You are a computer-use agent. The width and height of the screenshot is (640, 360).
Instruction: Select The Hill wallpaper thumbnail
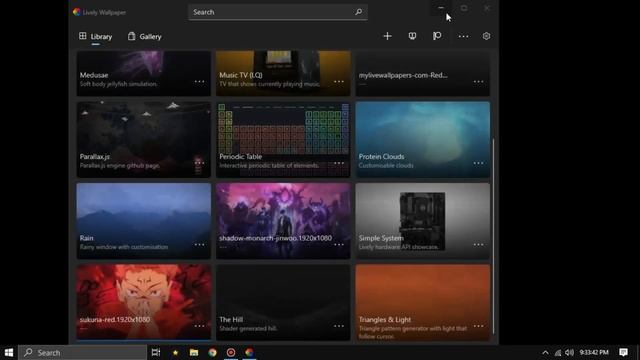click(283, 302)
